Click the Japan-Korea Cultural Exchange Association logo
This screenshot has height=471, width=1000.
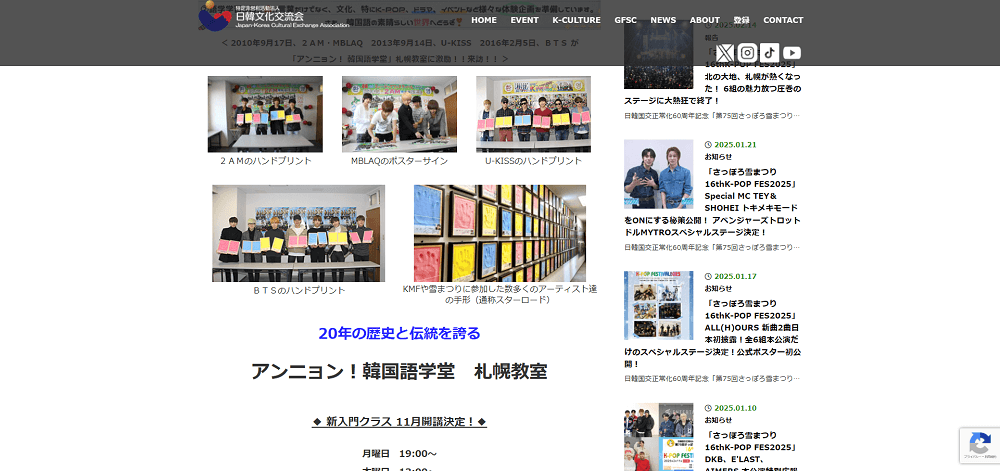(274, 17)
